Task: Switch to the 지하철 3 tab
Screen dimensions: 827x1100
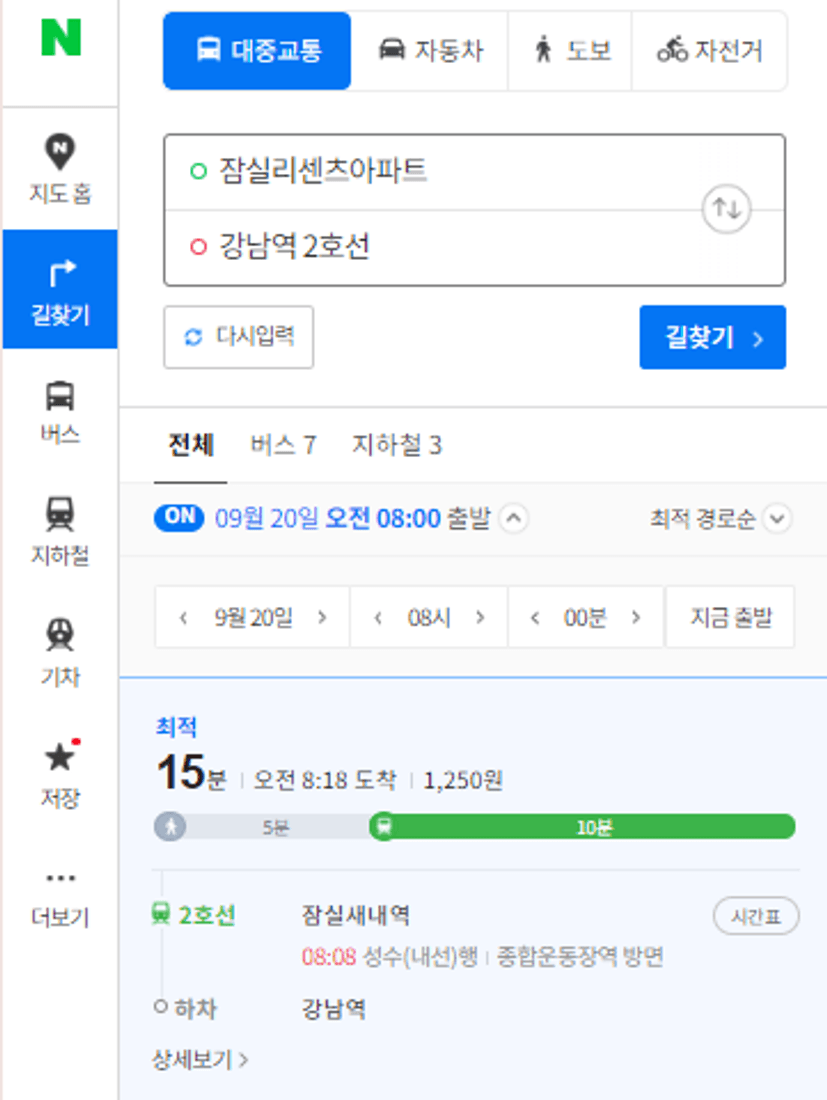Action: coord(396,445)
